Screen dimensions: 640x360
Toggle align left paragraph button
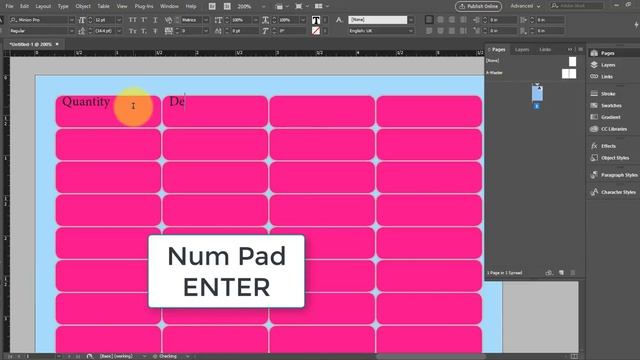click(429, 20)
